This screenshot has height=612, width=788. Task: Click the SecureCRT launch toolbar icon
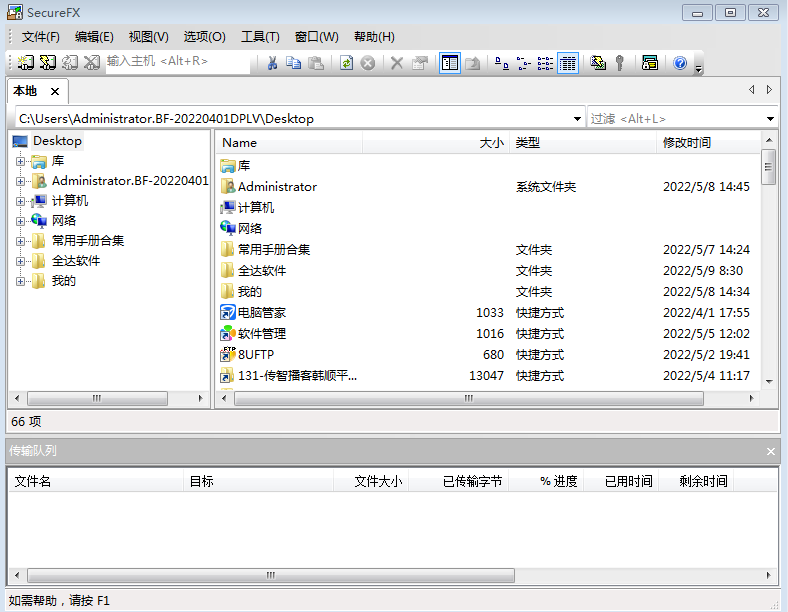(x=650, y=63)
